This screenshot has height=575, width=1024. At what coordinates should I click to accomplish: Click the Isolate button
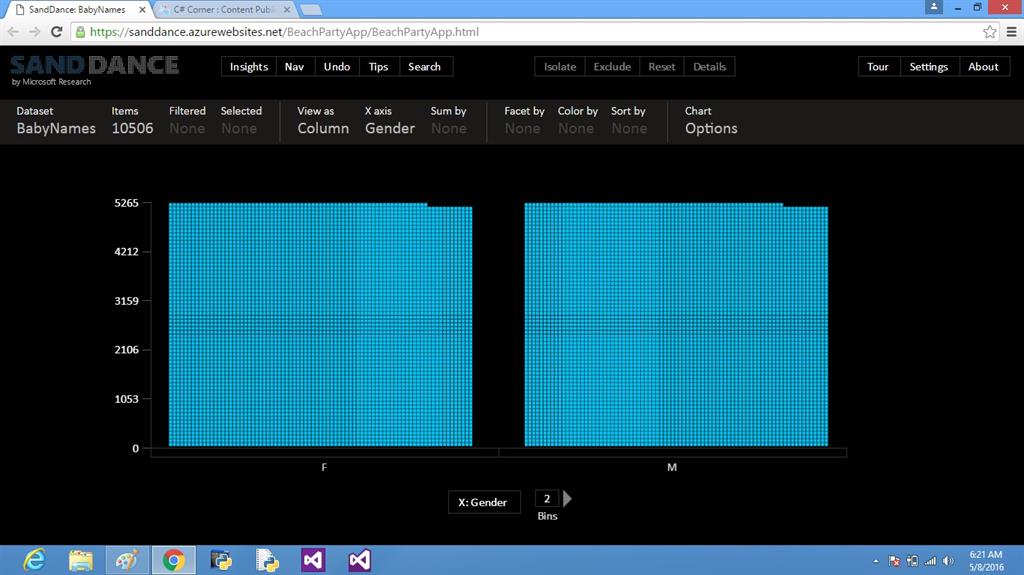560,67
